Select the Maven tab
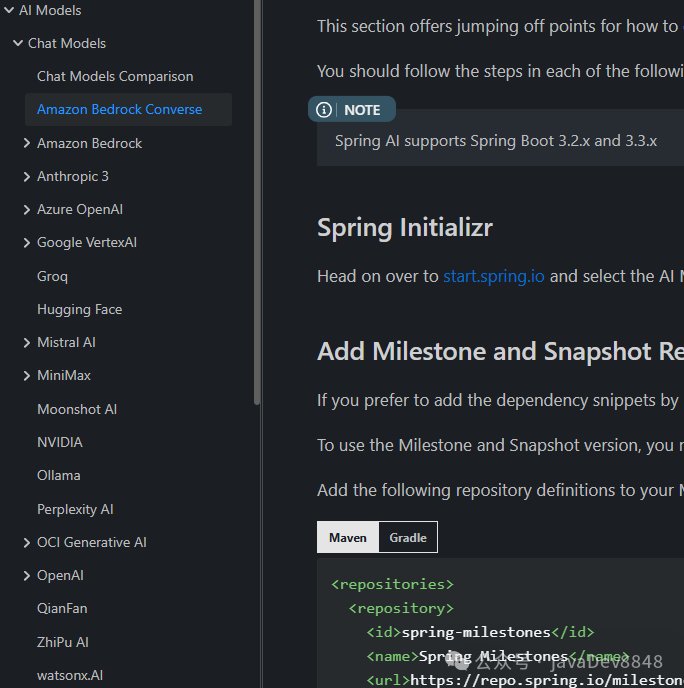 pos(347,537)
